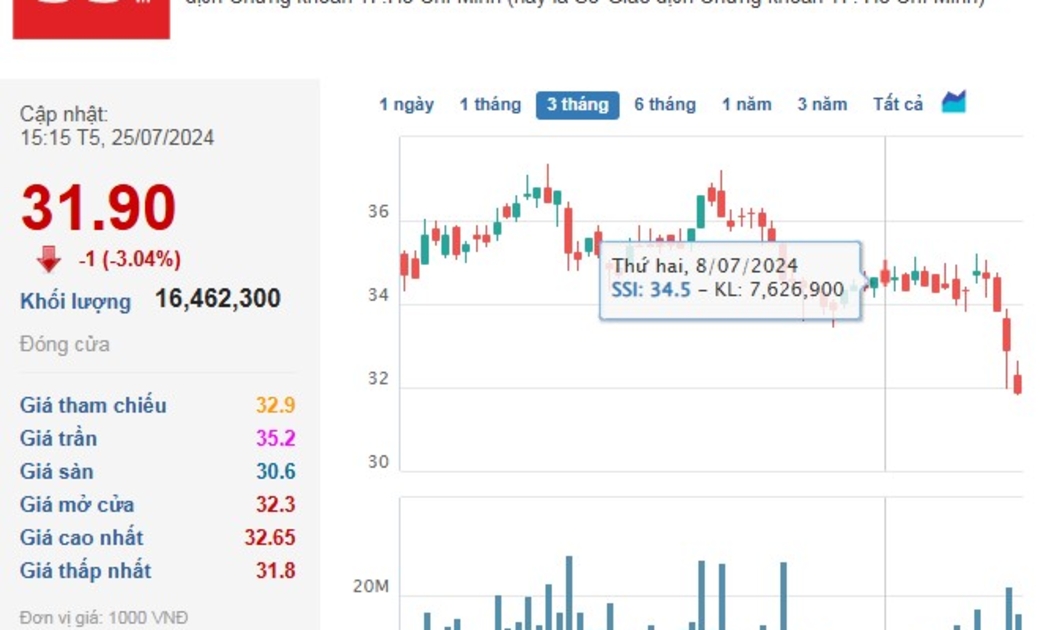Click the Giá cao nhất label
The height and width of the screenshot is (630, 1050).
[81, 537]
